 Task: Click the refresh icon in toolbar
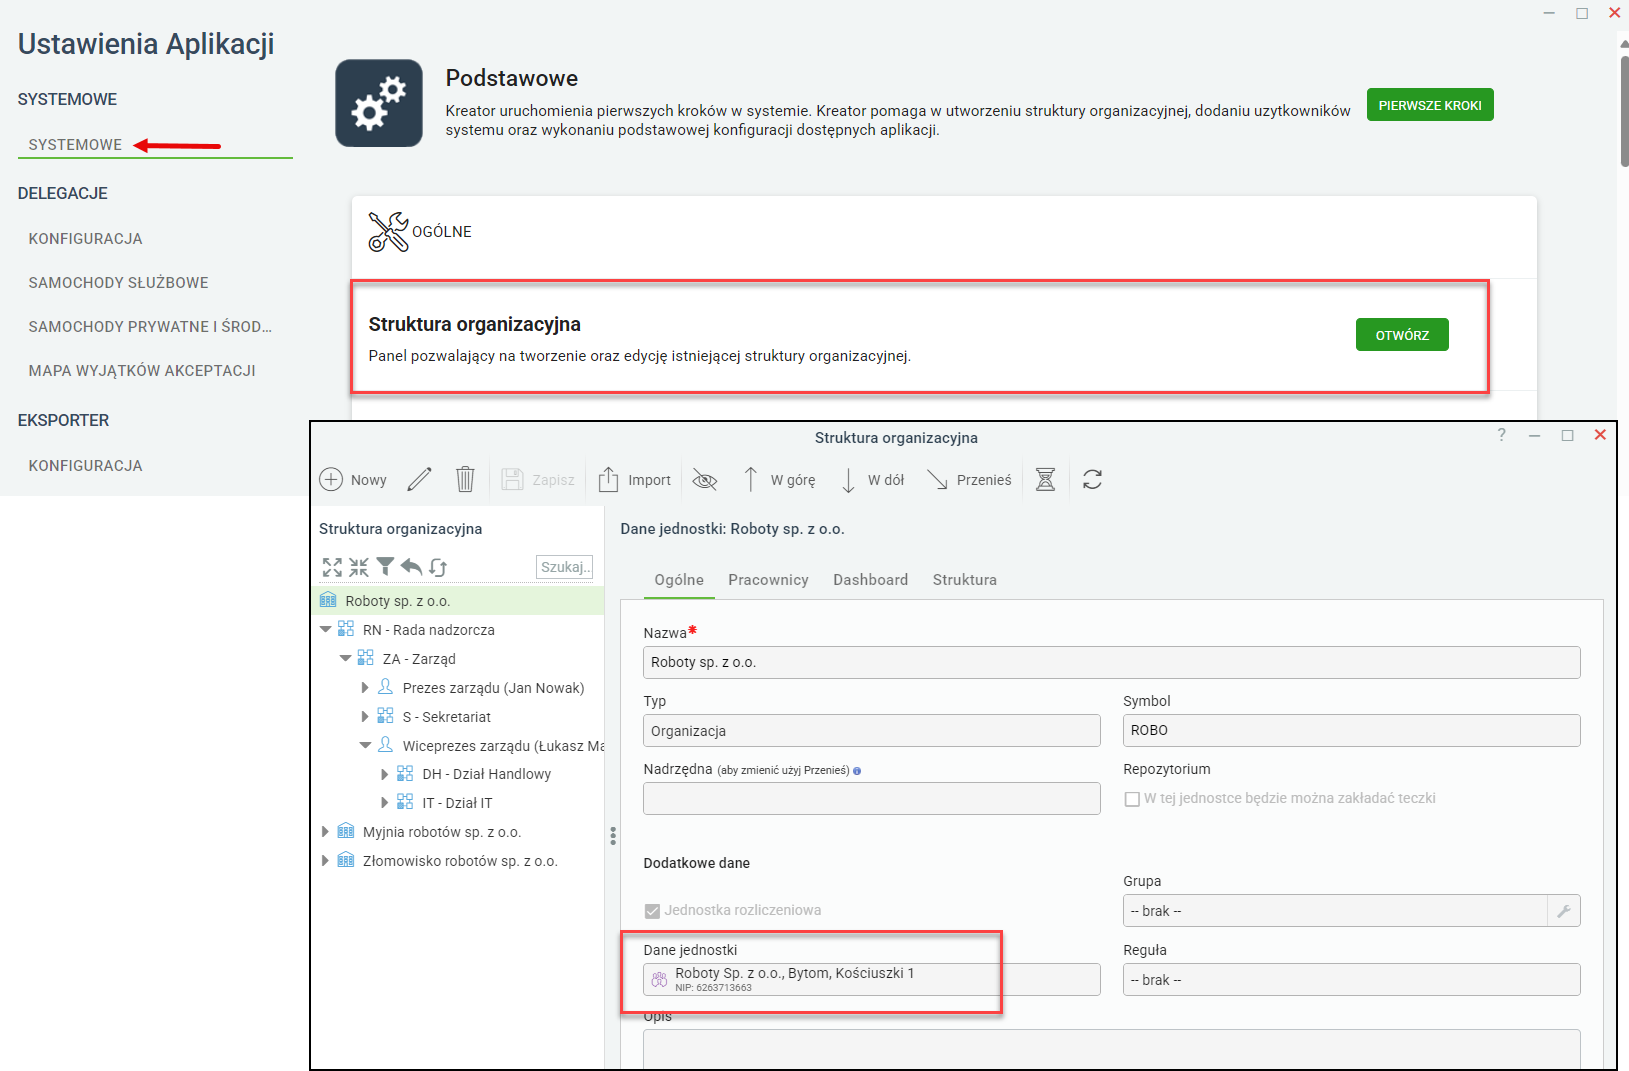point(1092,479)
